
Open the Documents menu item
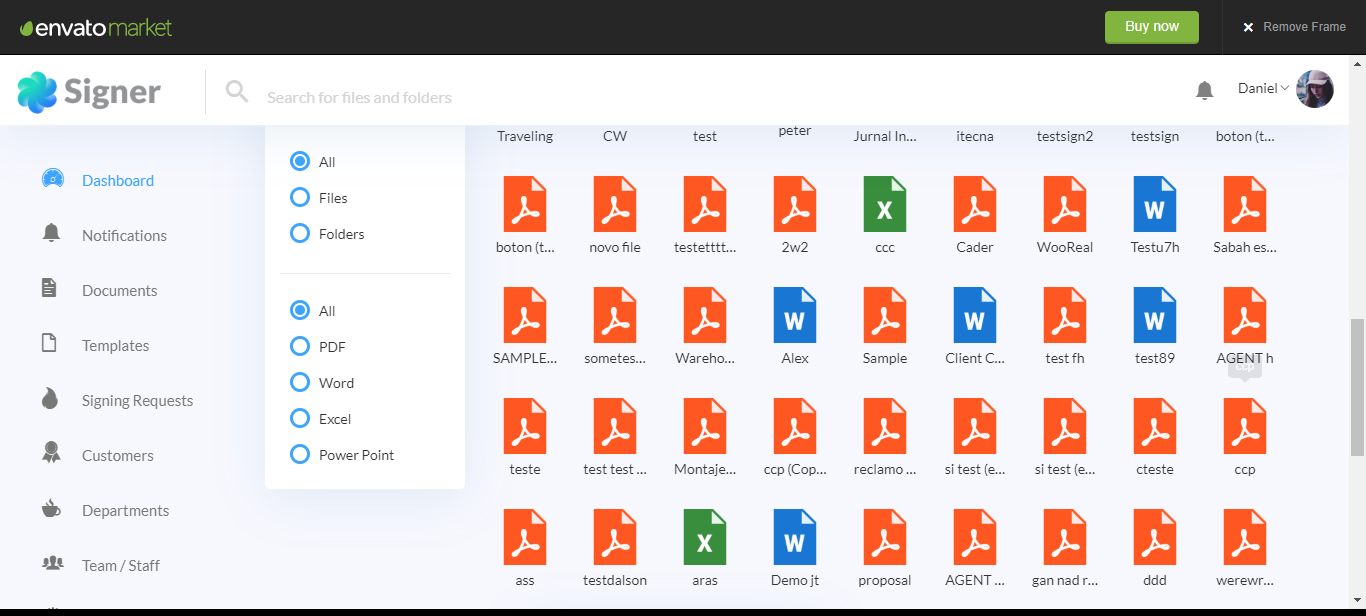pos(119,290)
